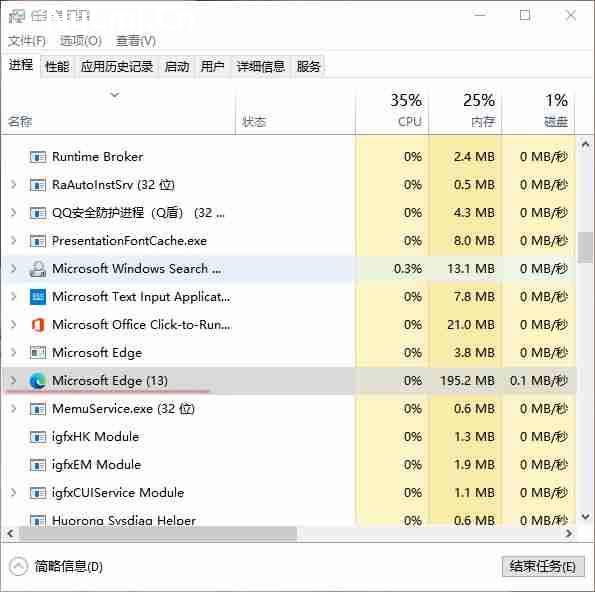Expand the Microsoft Edge (13) process group

click(x=13, y=380)
